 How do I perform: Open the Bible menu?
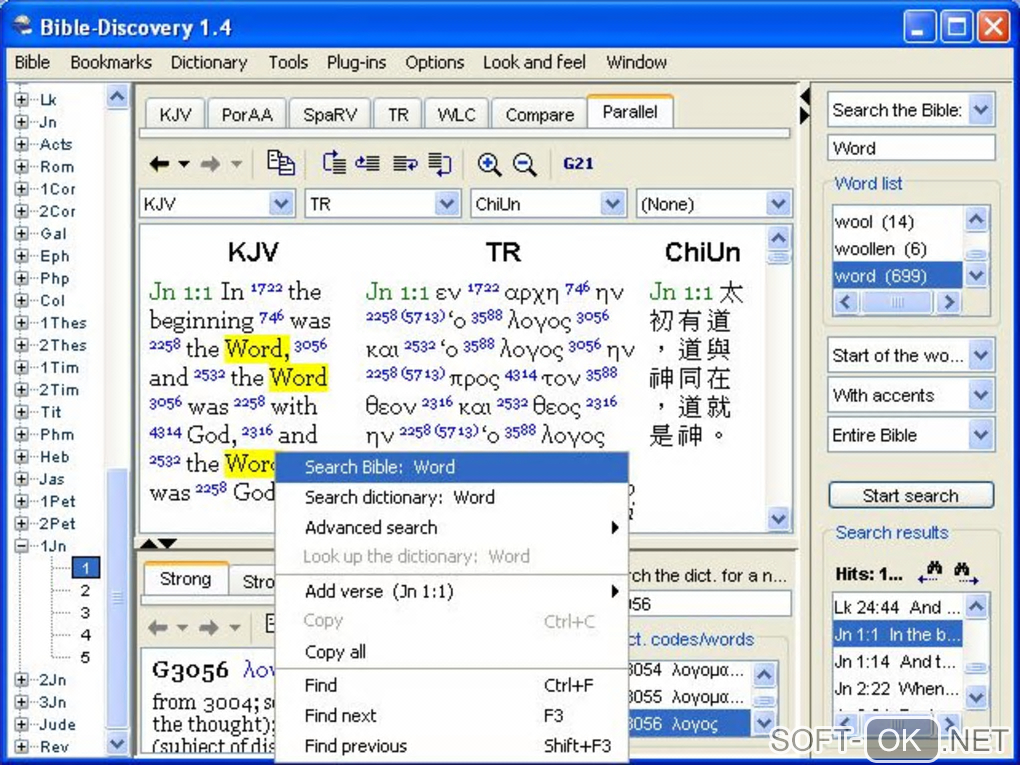tap(32, 62)
